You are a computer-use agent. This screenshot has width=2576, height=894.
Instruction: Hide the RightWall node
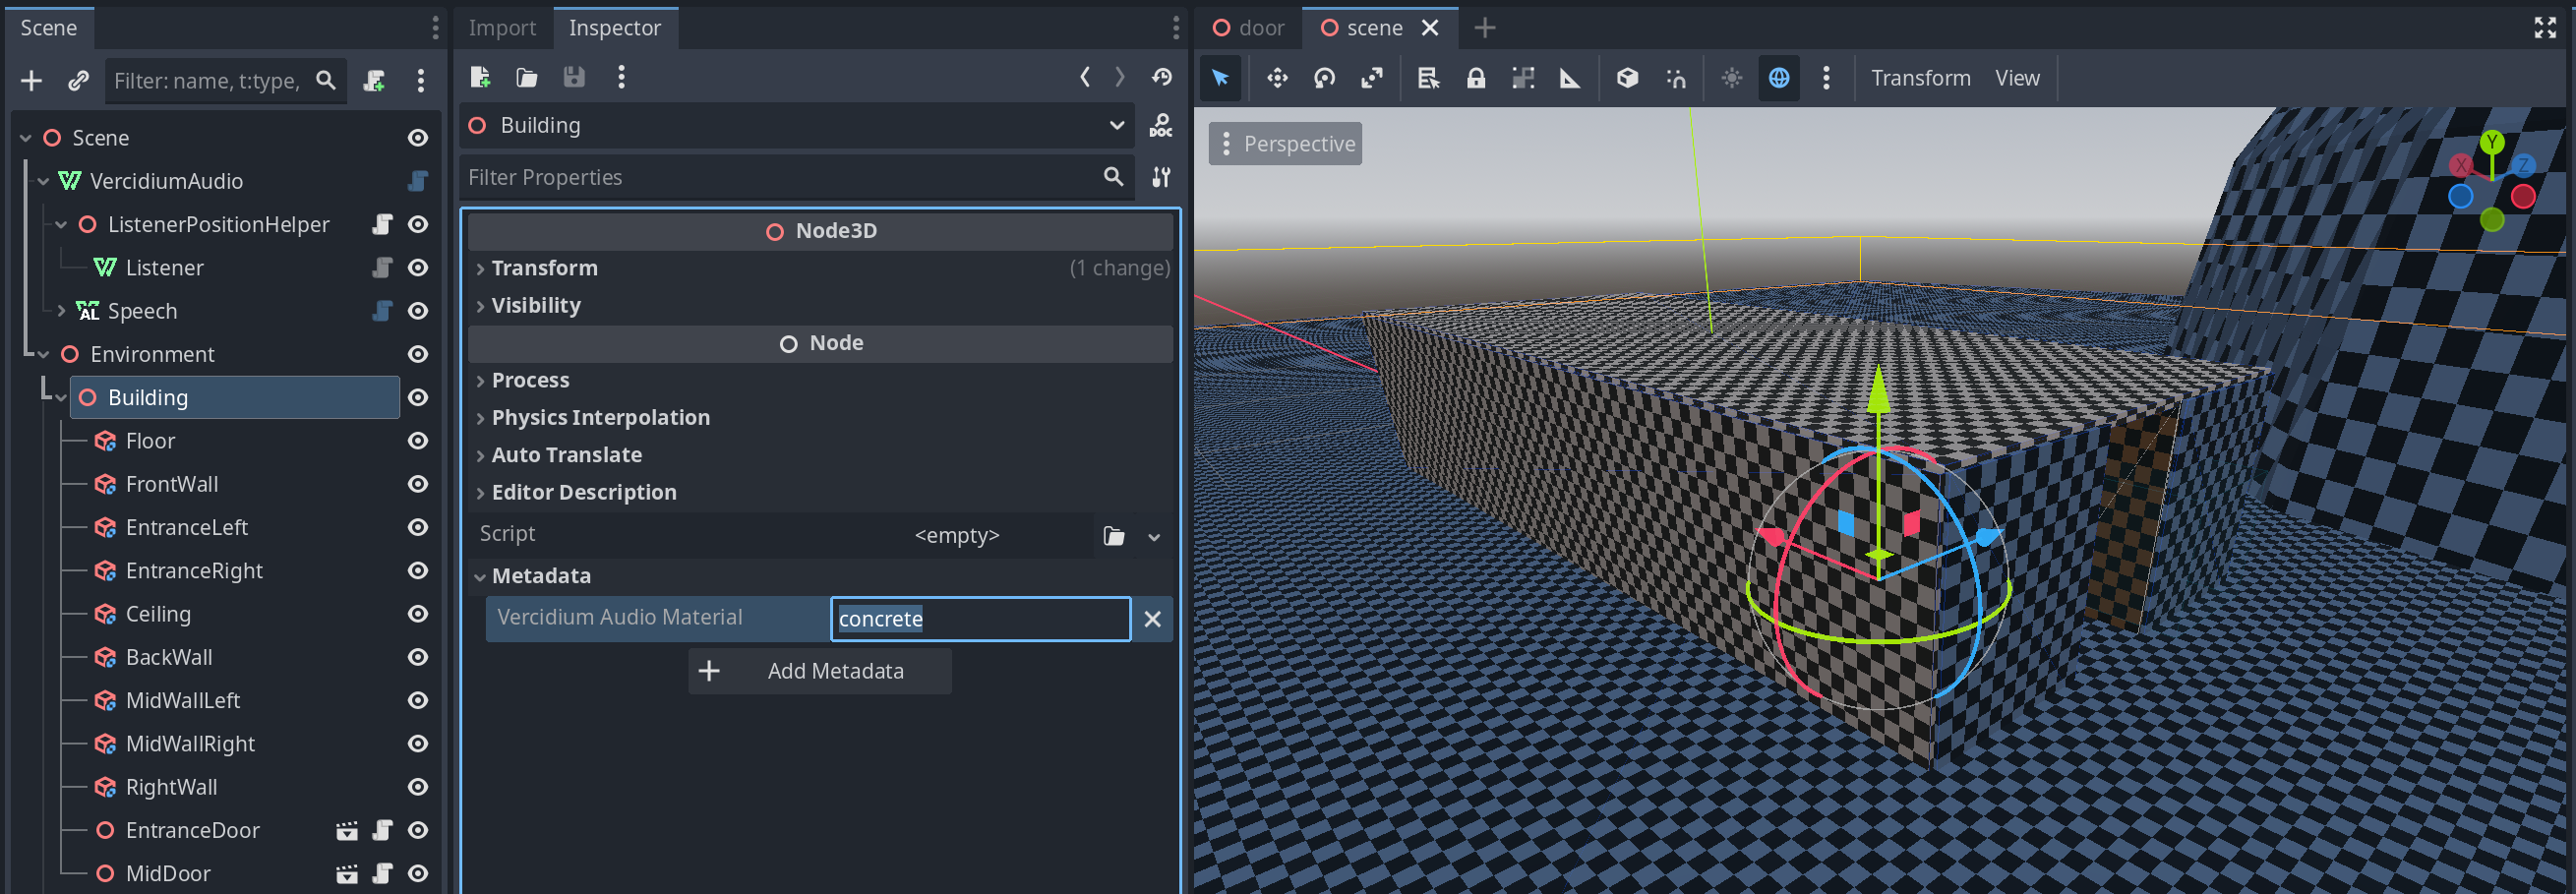(418, 788)
